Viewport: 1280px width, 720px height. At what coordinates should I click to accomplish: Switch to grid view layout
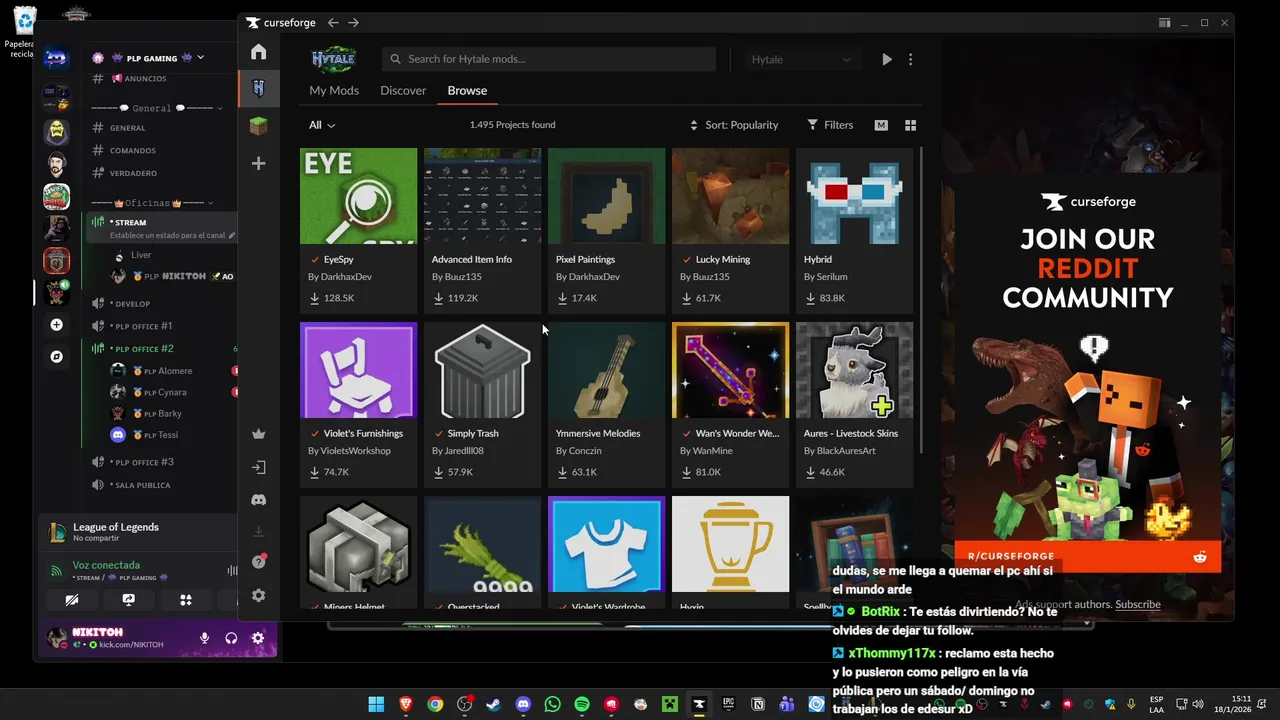pos(910,125)
